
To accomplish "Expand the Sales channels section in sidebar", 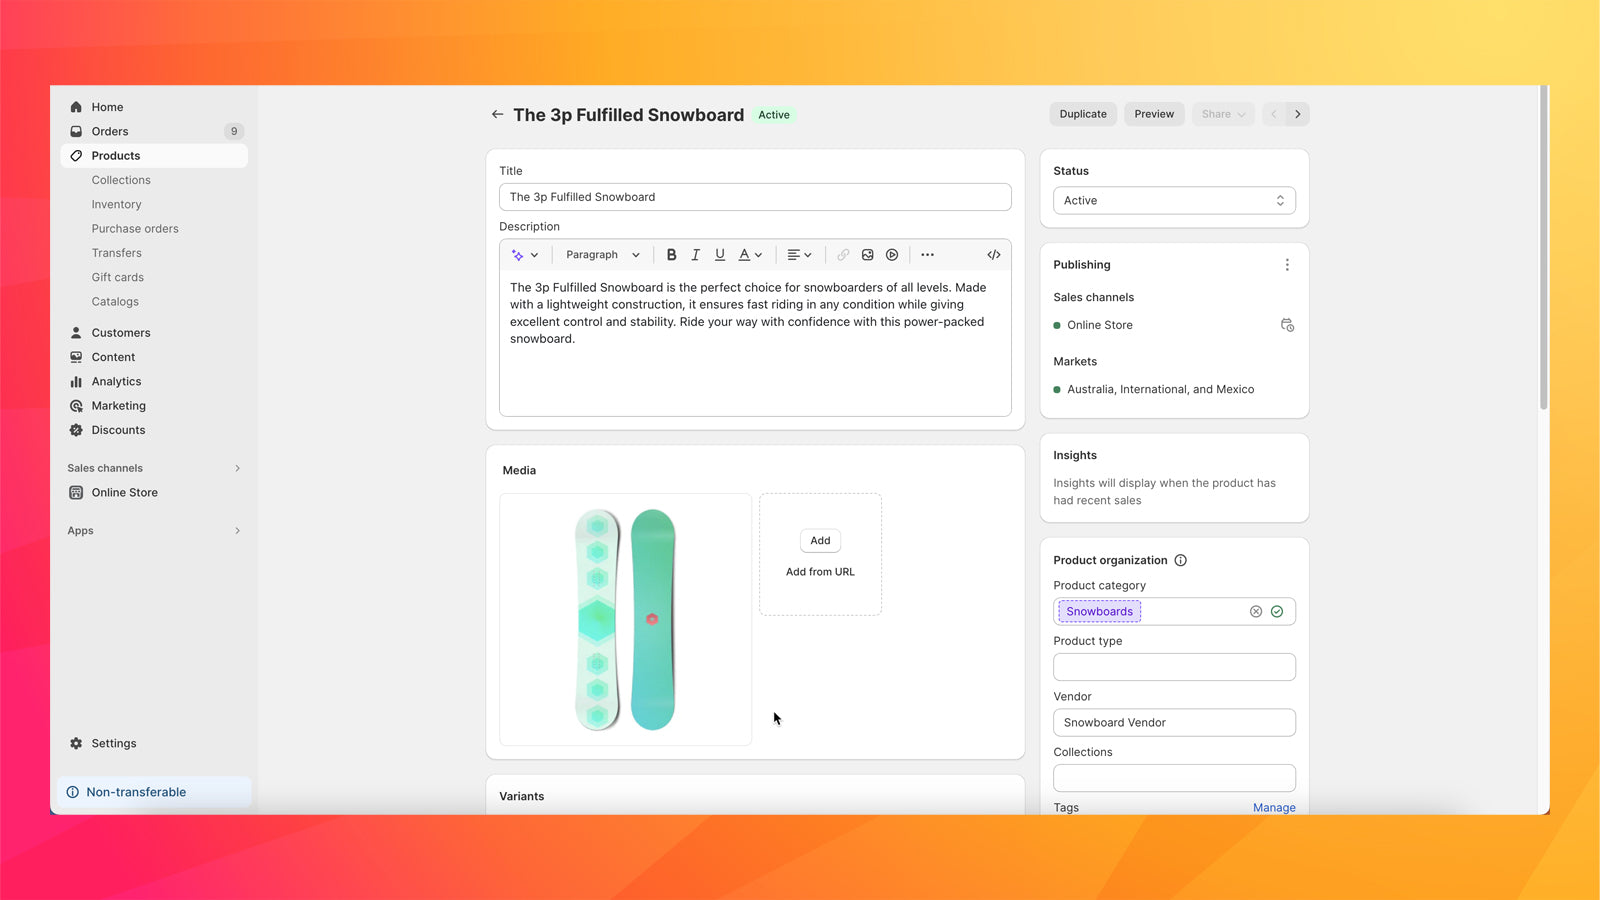I will coord(237,467).
